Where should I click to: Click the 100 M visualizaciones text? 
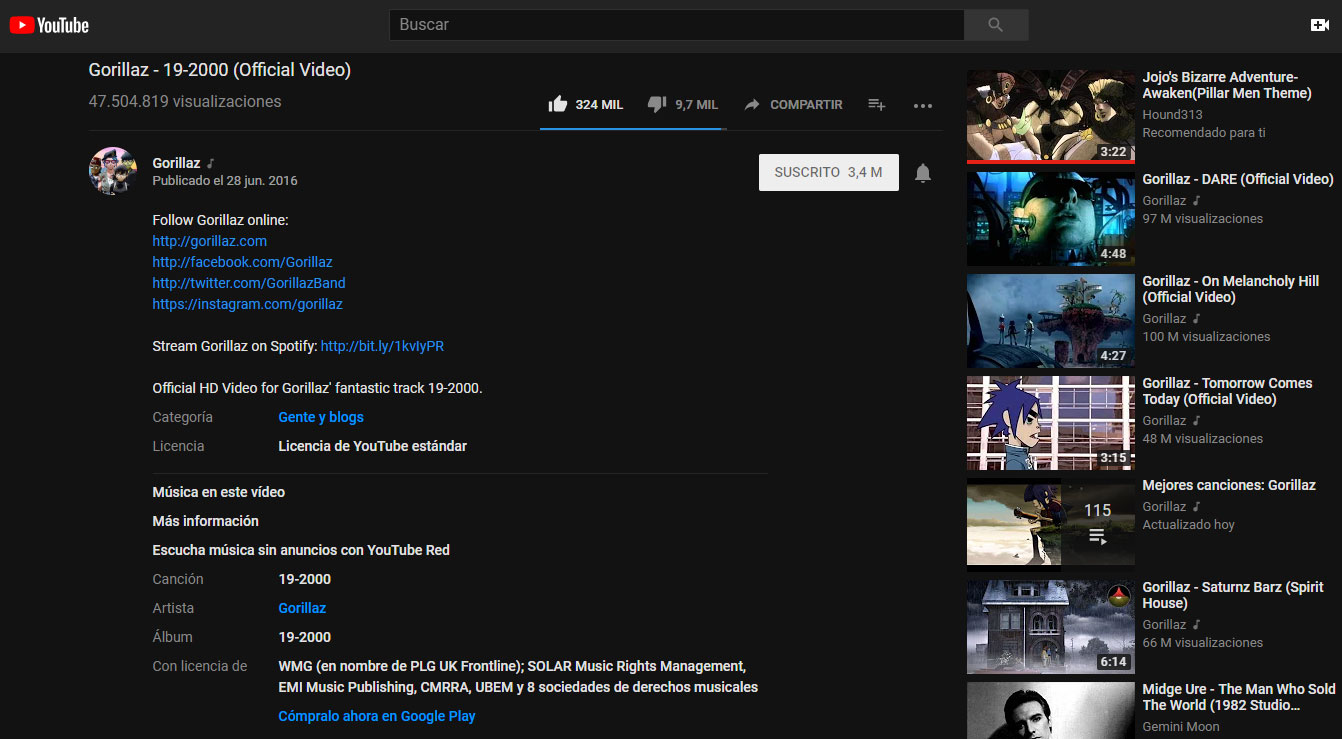click(1207, 337)
